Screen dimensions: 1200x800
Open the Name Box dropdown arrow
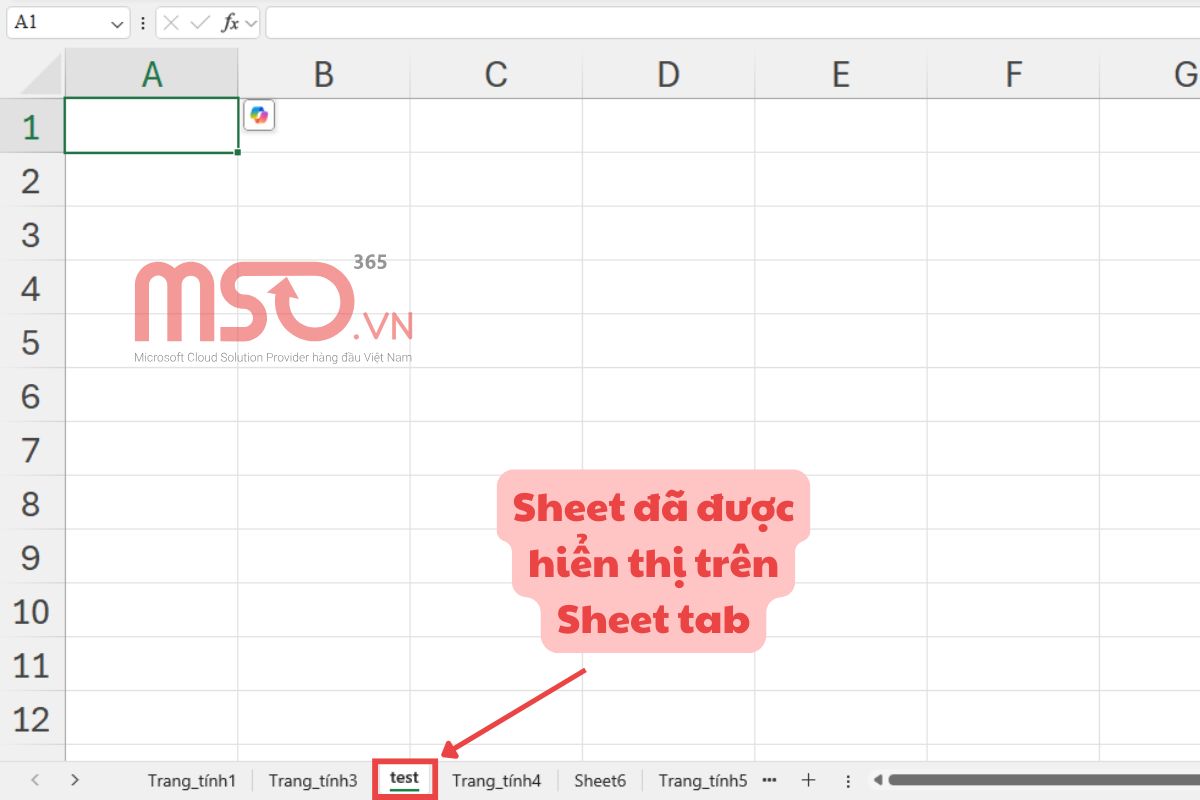point(118,23)
